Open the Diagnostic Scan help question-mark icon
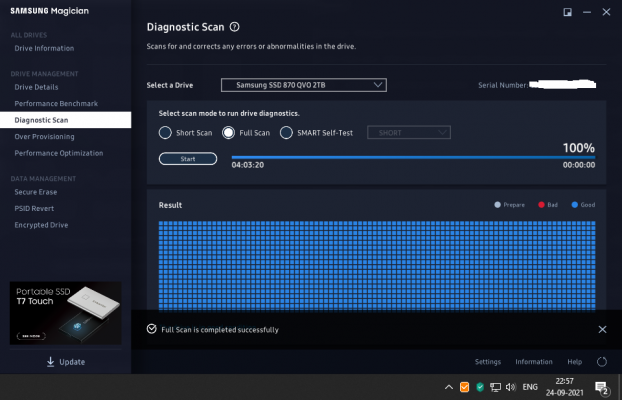 click(x=234, y=27)
